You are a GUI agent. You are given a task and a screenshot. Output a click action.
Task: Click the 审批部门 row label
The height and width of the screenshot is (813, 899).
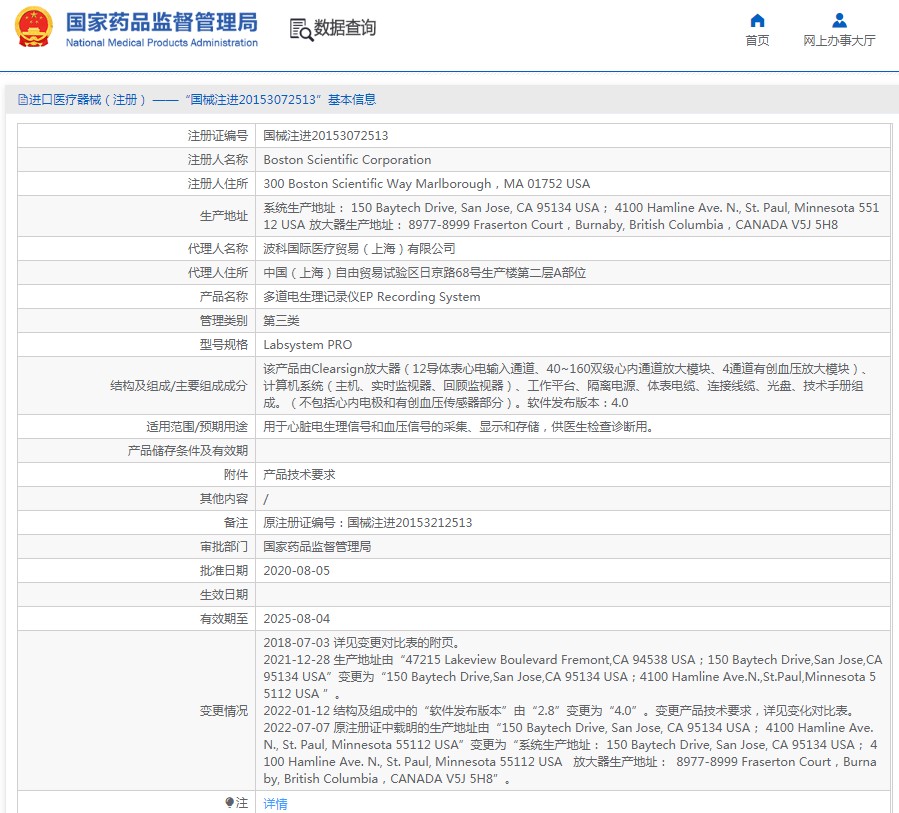[x=224, y=547]
